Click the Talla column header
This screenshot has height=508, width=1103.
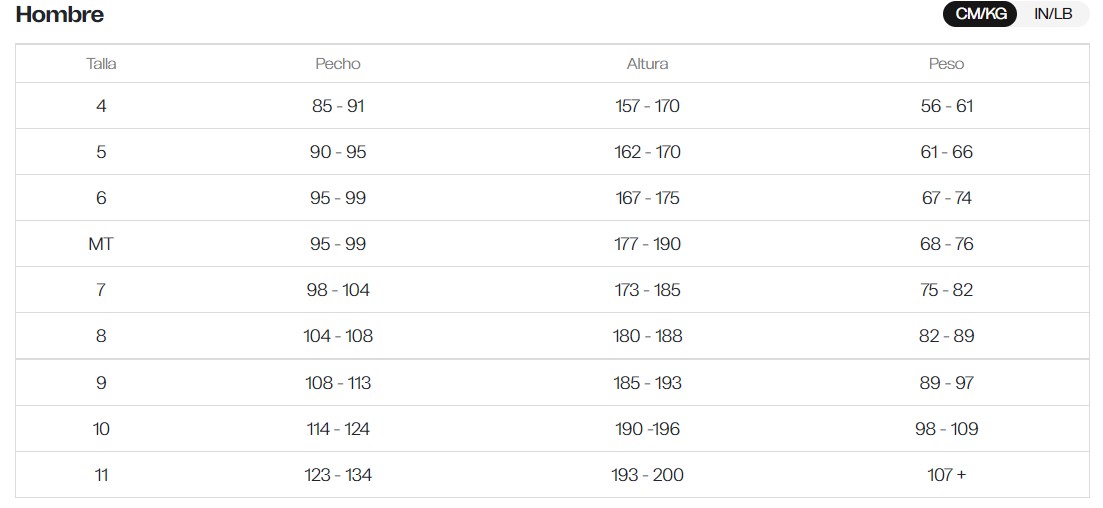click(x=101, y=64)
